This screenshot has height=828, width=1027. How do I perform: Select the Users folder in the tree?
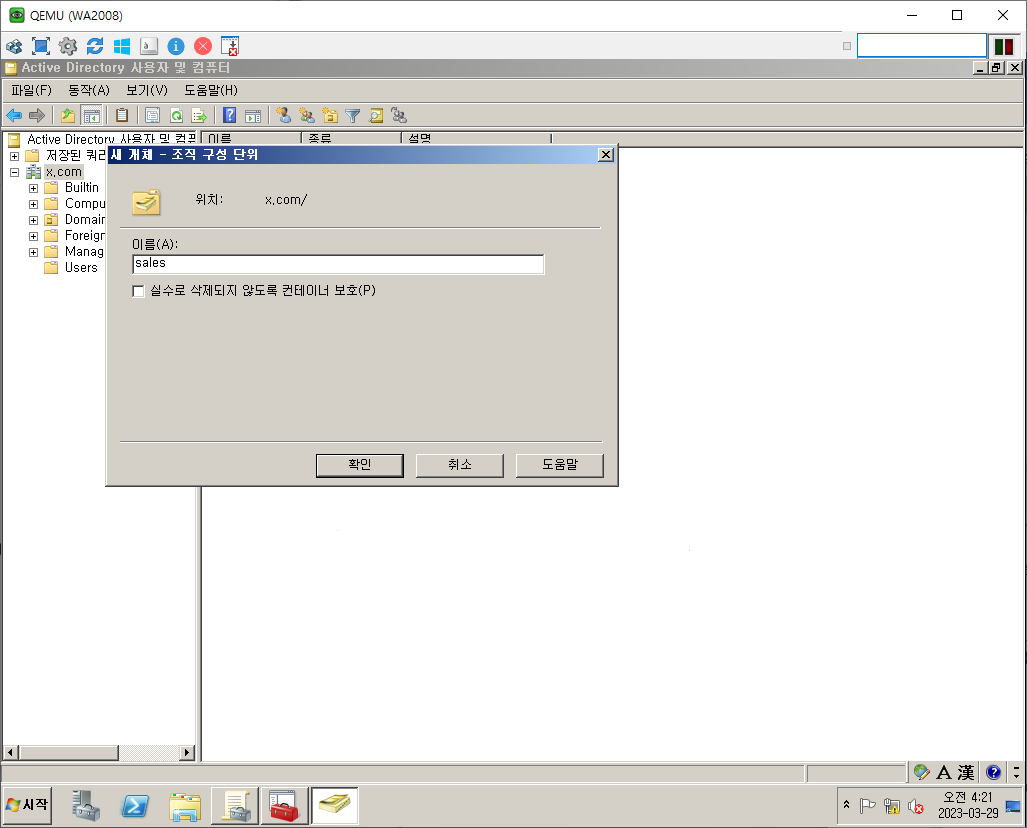click(x=81, y=268)
